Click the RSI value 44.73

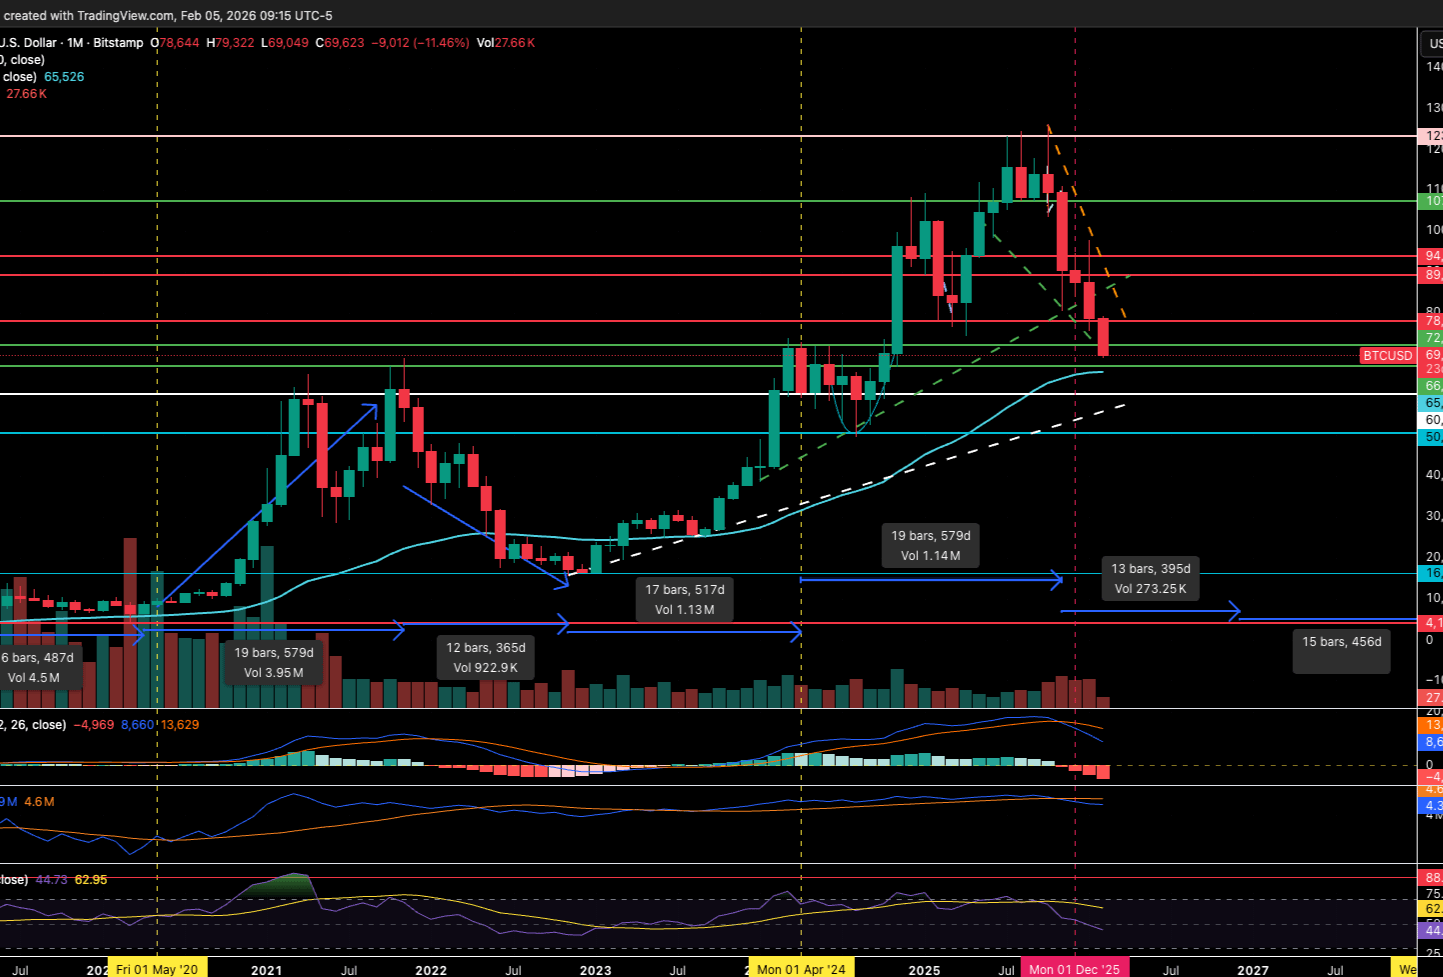click(51, 880)
